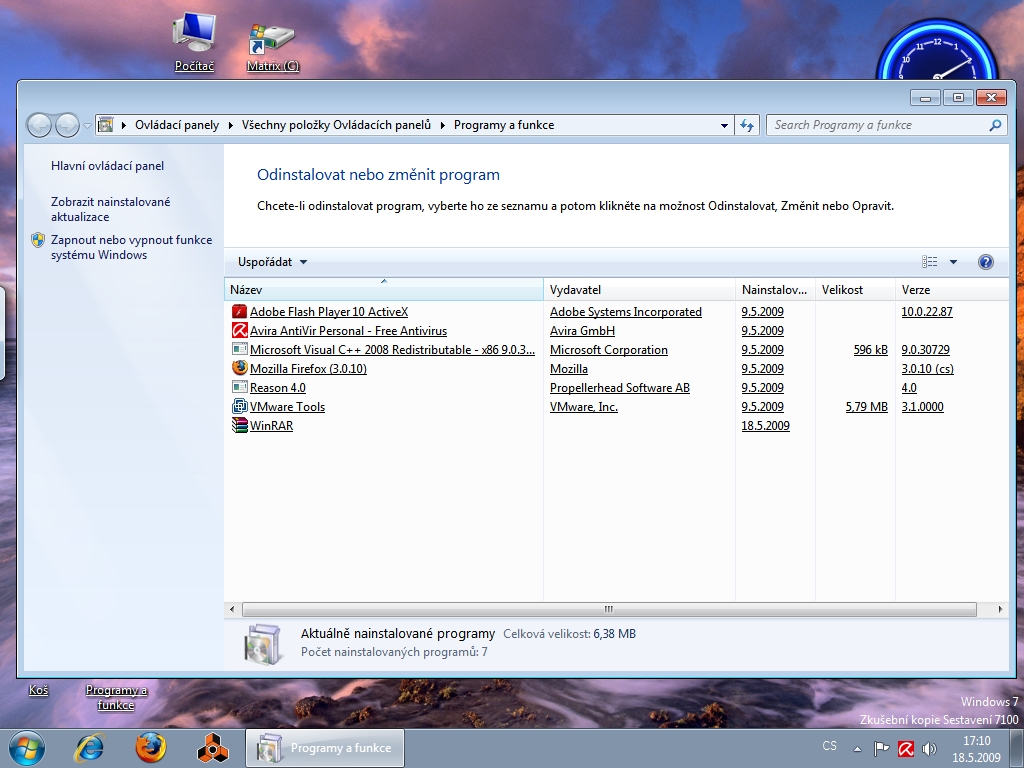Screen dimensions: 1024x768
Task: Click the scroll right arrow of the list
Action: click(1000, 609)
